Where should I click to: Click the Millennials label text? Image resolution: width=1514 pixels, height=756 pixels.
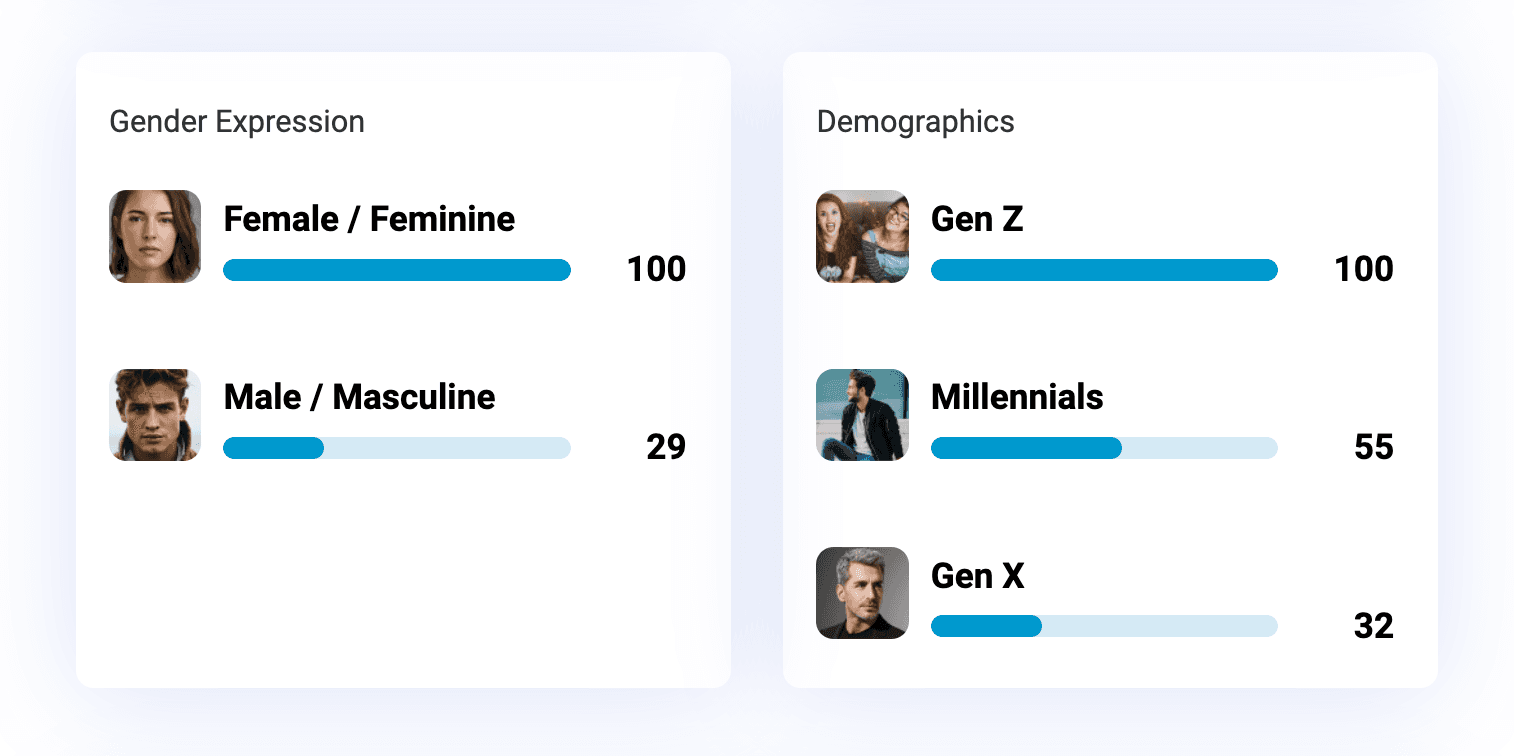tap(1017, 397)
